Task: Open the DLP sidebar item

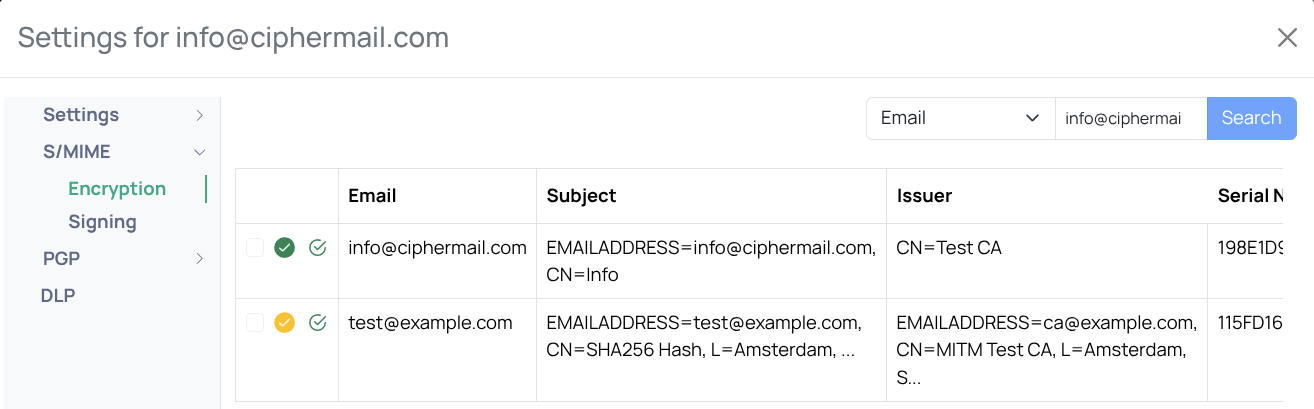Action: pos(58,295)
